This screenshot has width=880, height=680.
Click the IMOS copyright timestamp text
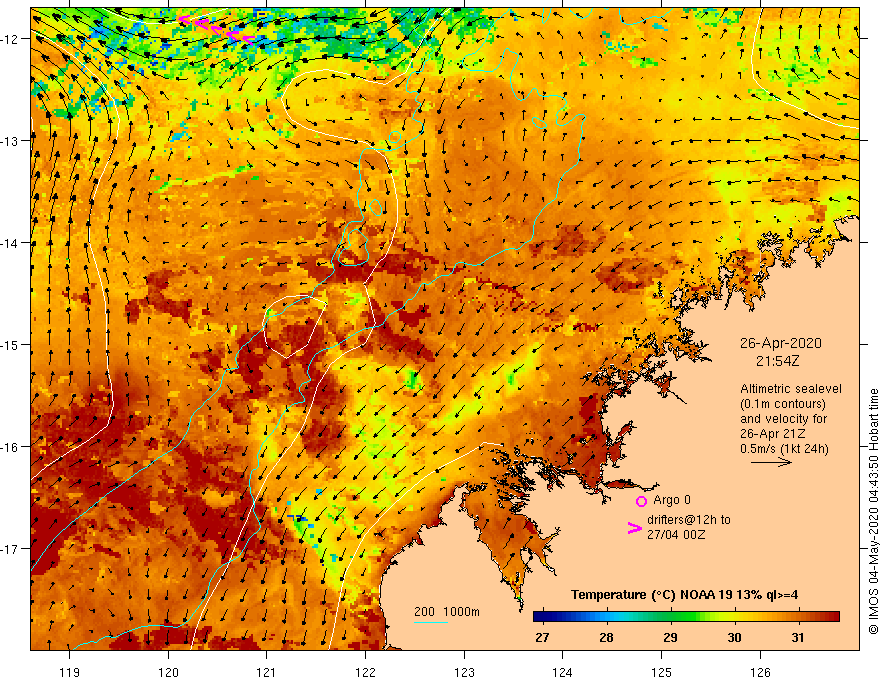873,511
